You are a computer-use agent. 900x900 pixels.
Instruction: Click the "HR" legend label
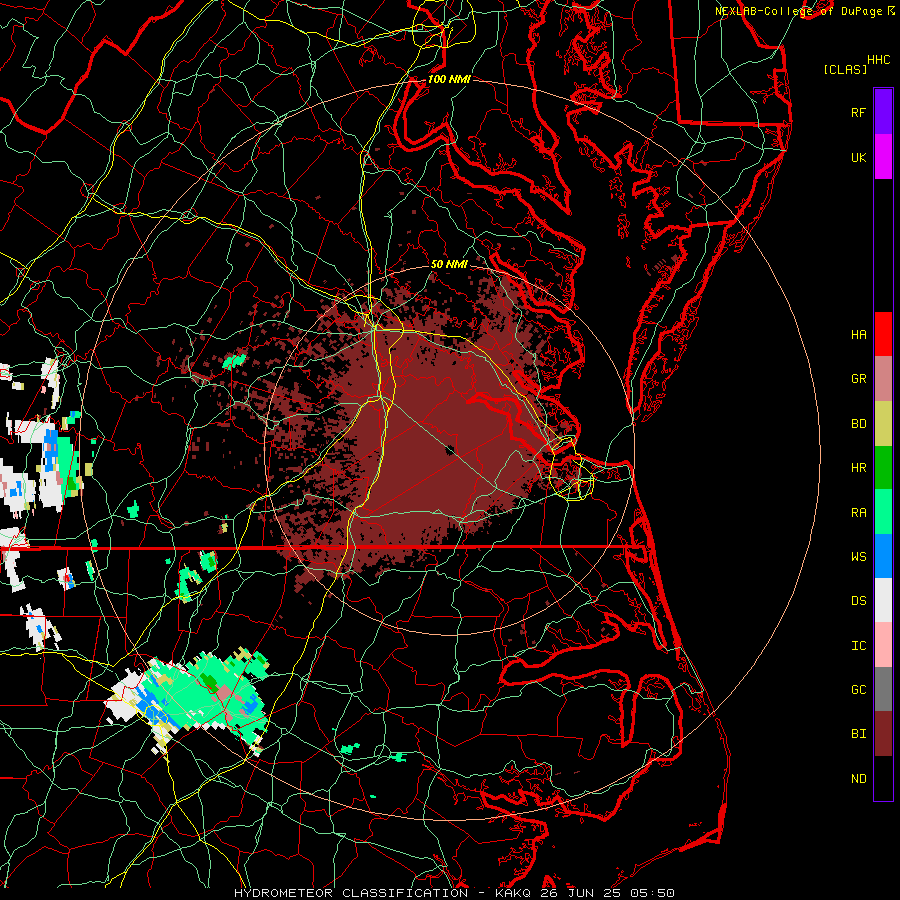858,468
